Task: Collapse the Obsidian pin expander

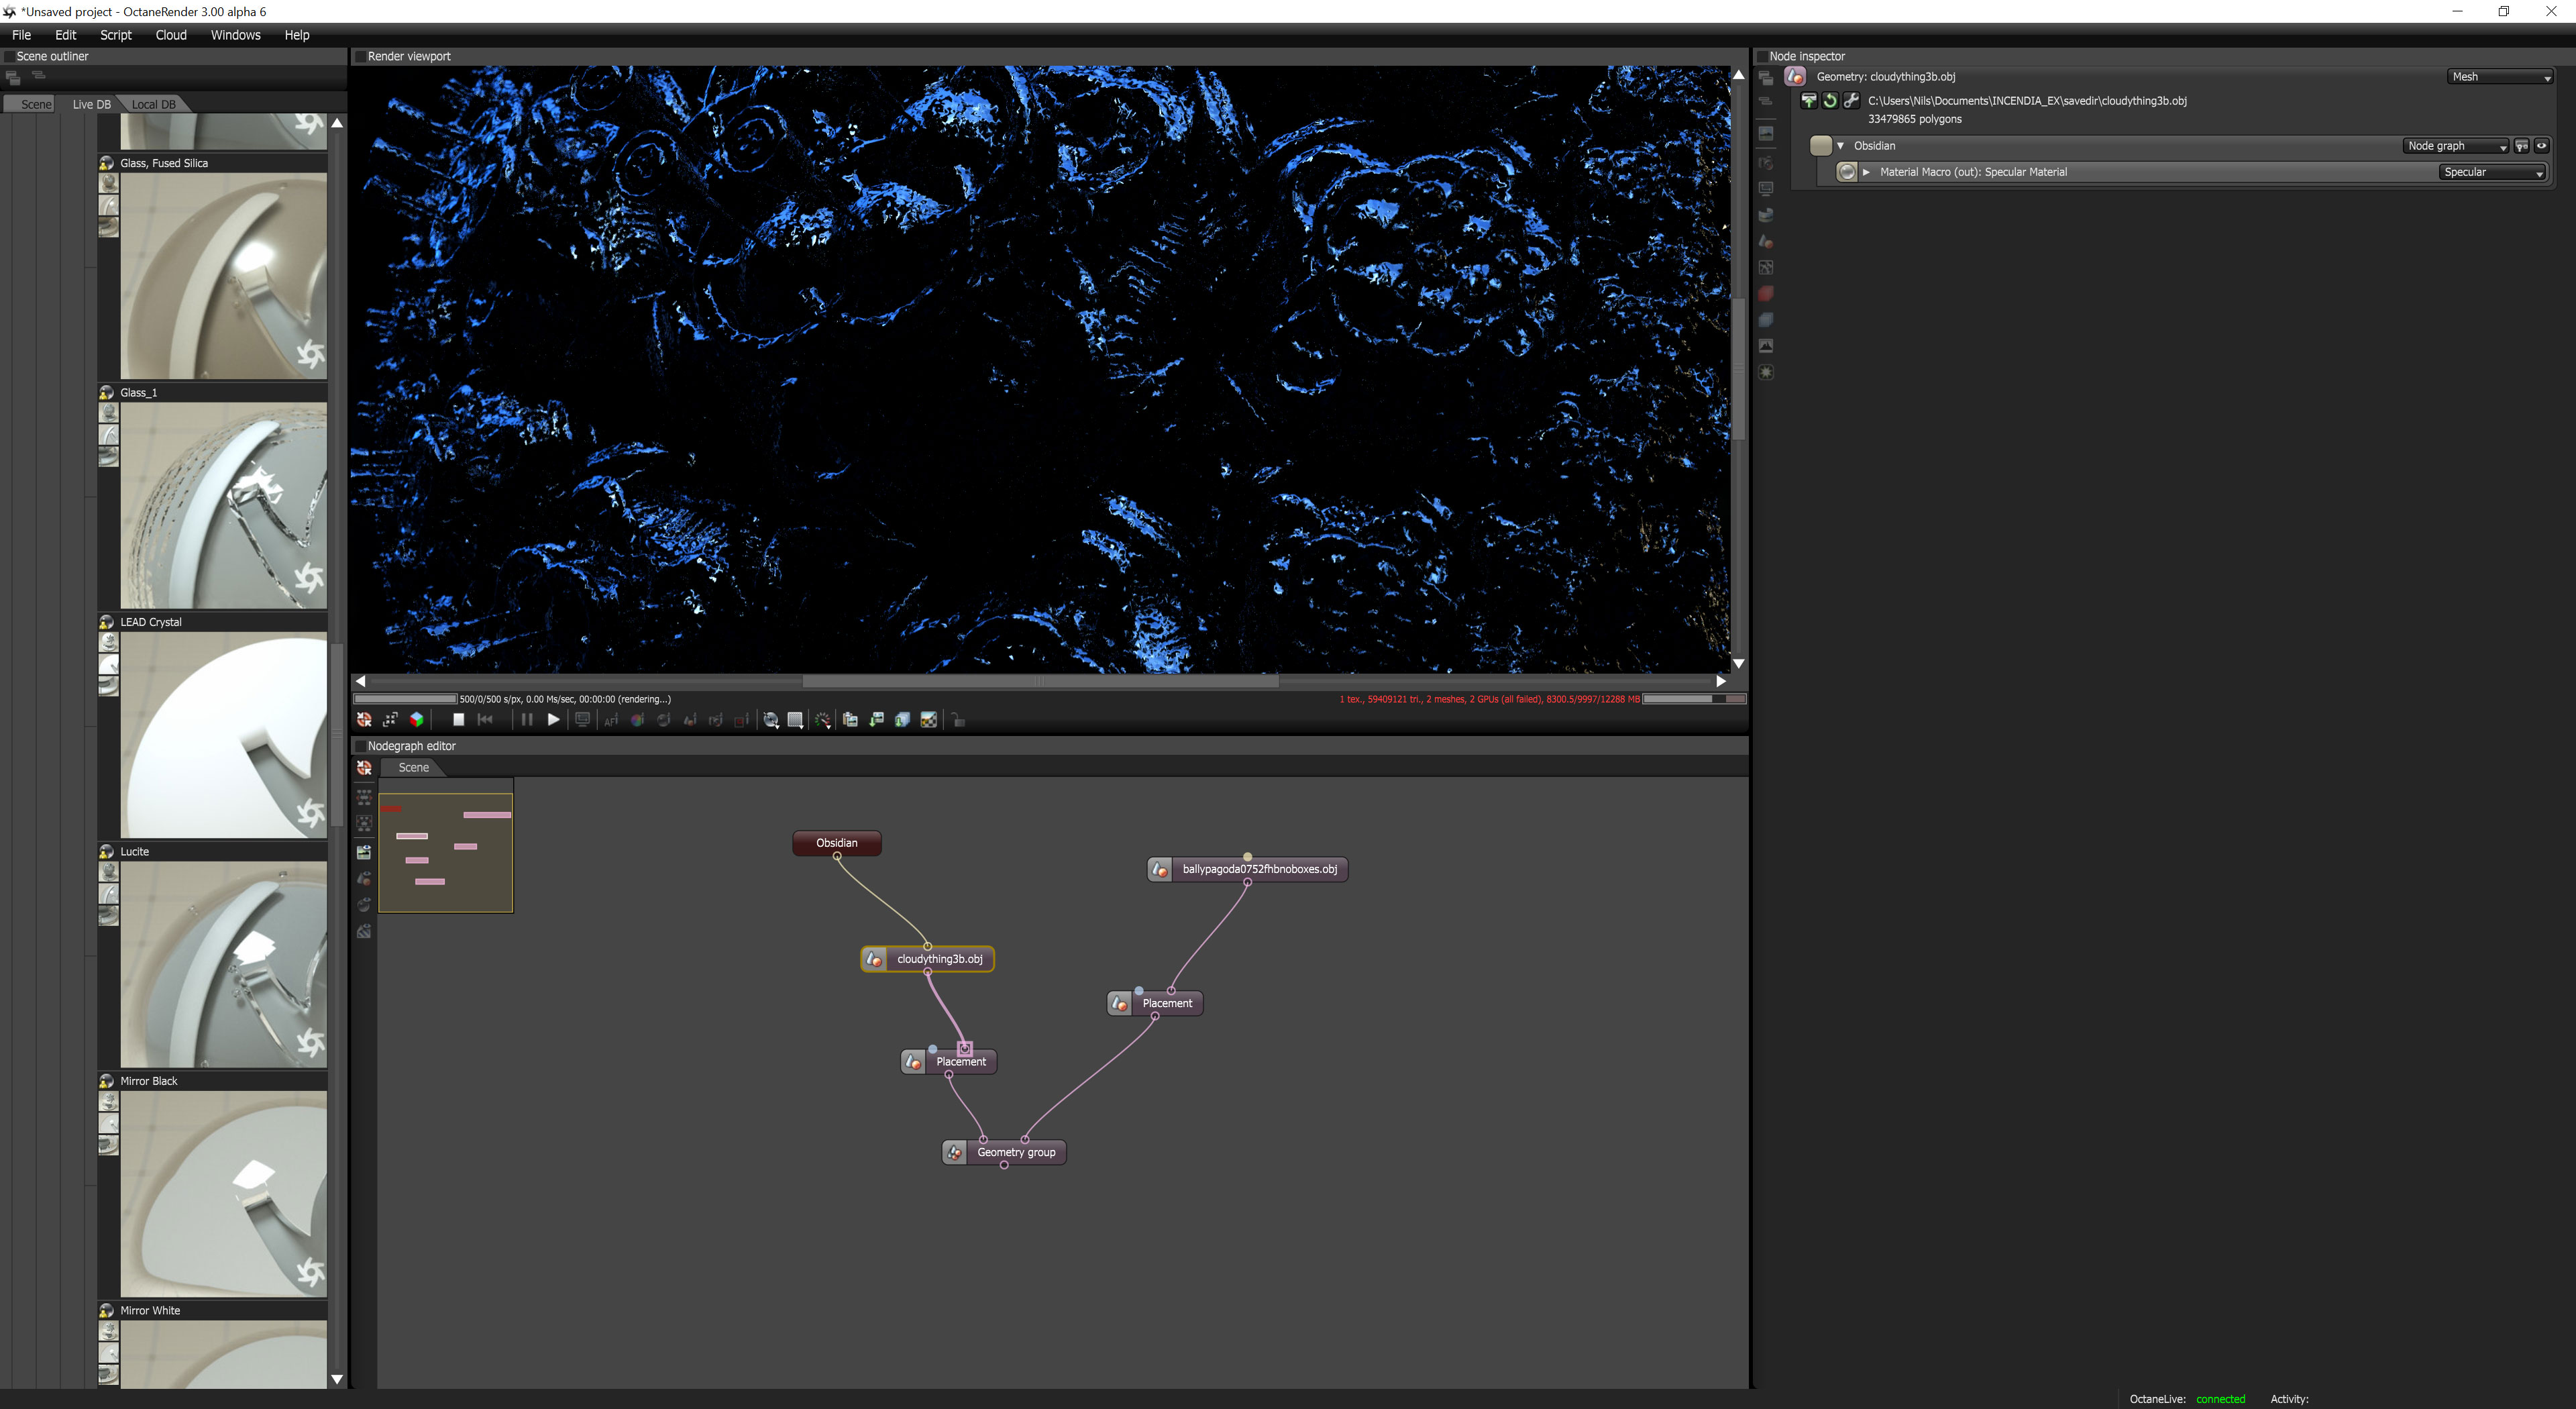Action: click(1840, 146)
